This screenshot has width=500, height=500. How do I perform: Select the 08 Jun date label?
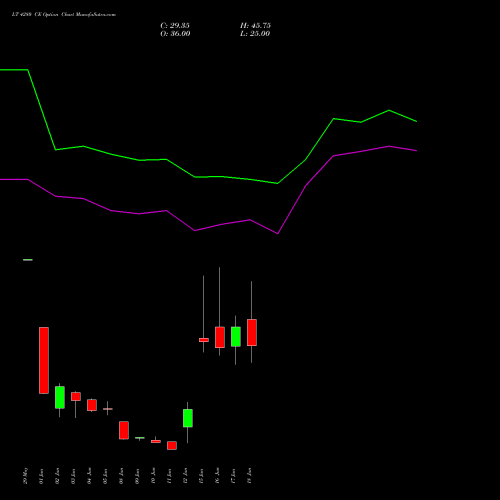122,476
